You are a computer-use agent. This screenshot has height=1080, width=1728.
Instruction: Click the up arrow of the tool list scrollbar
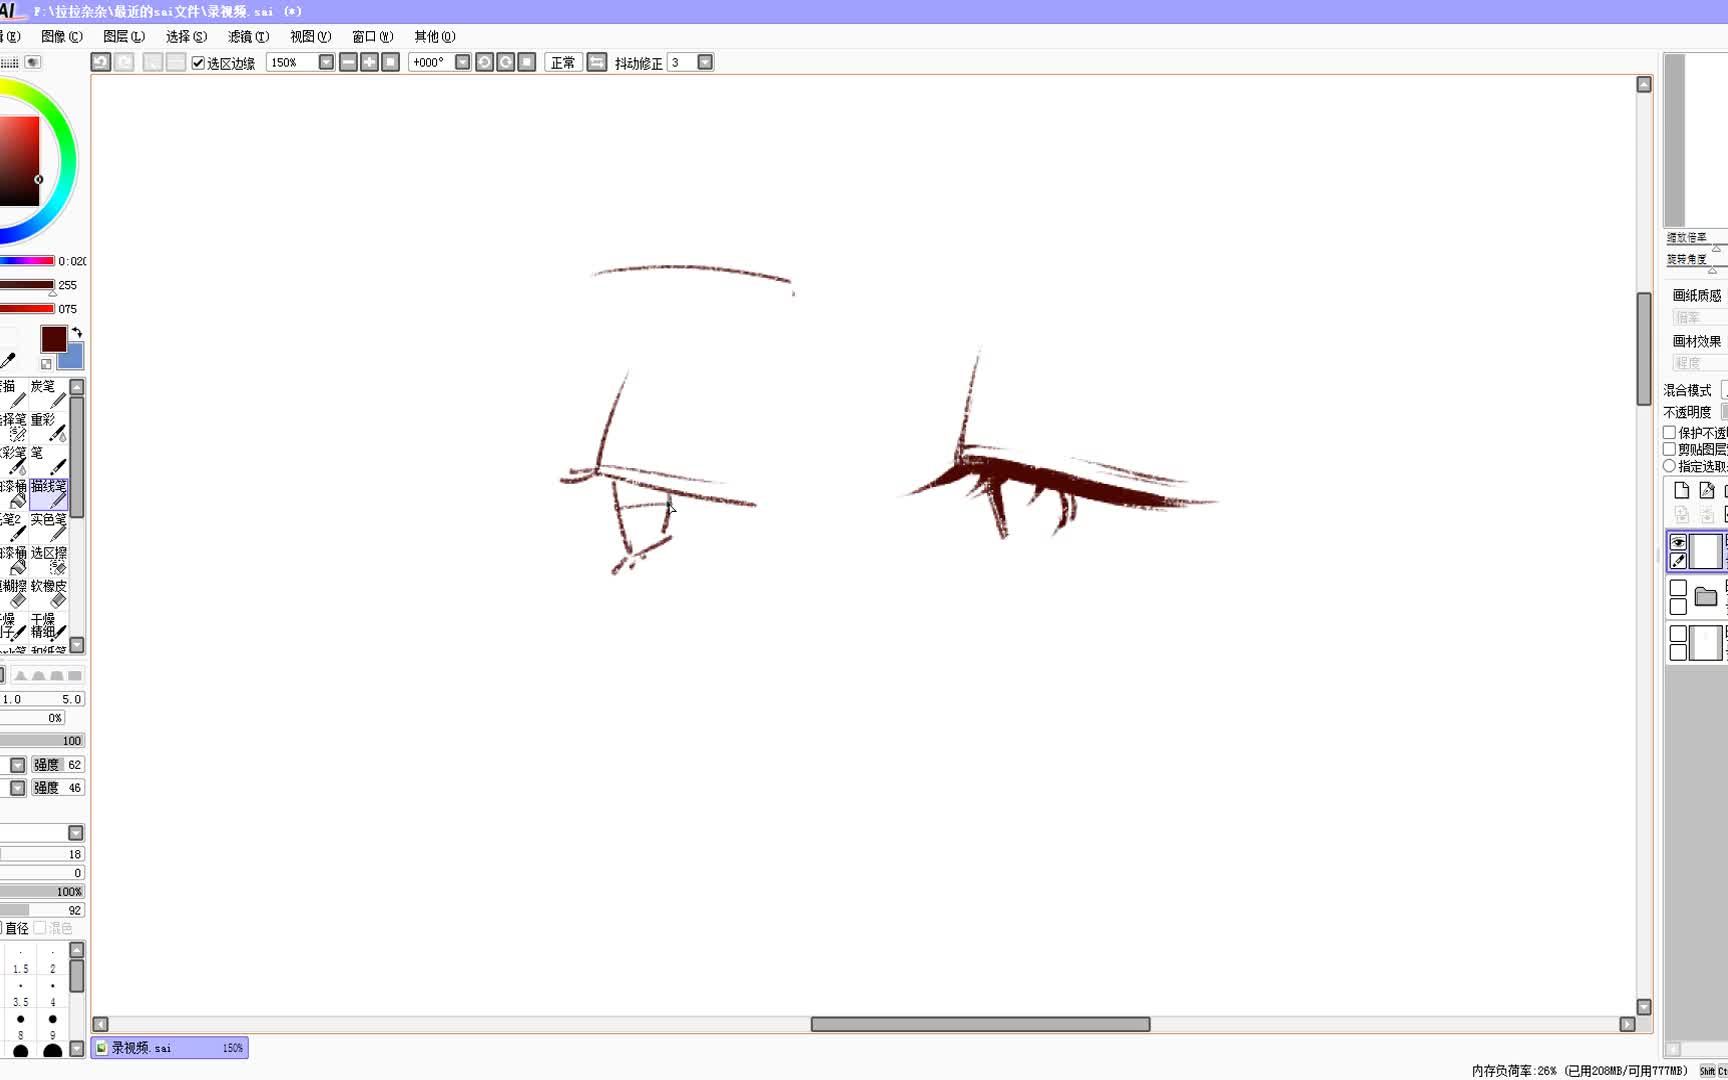(77, 387)
